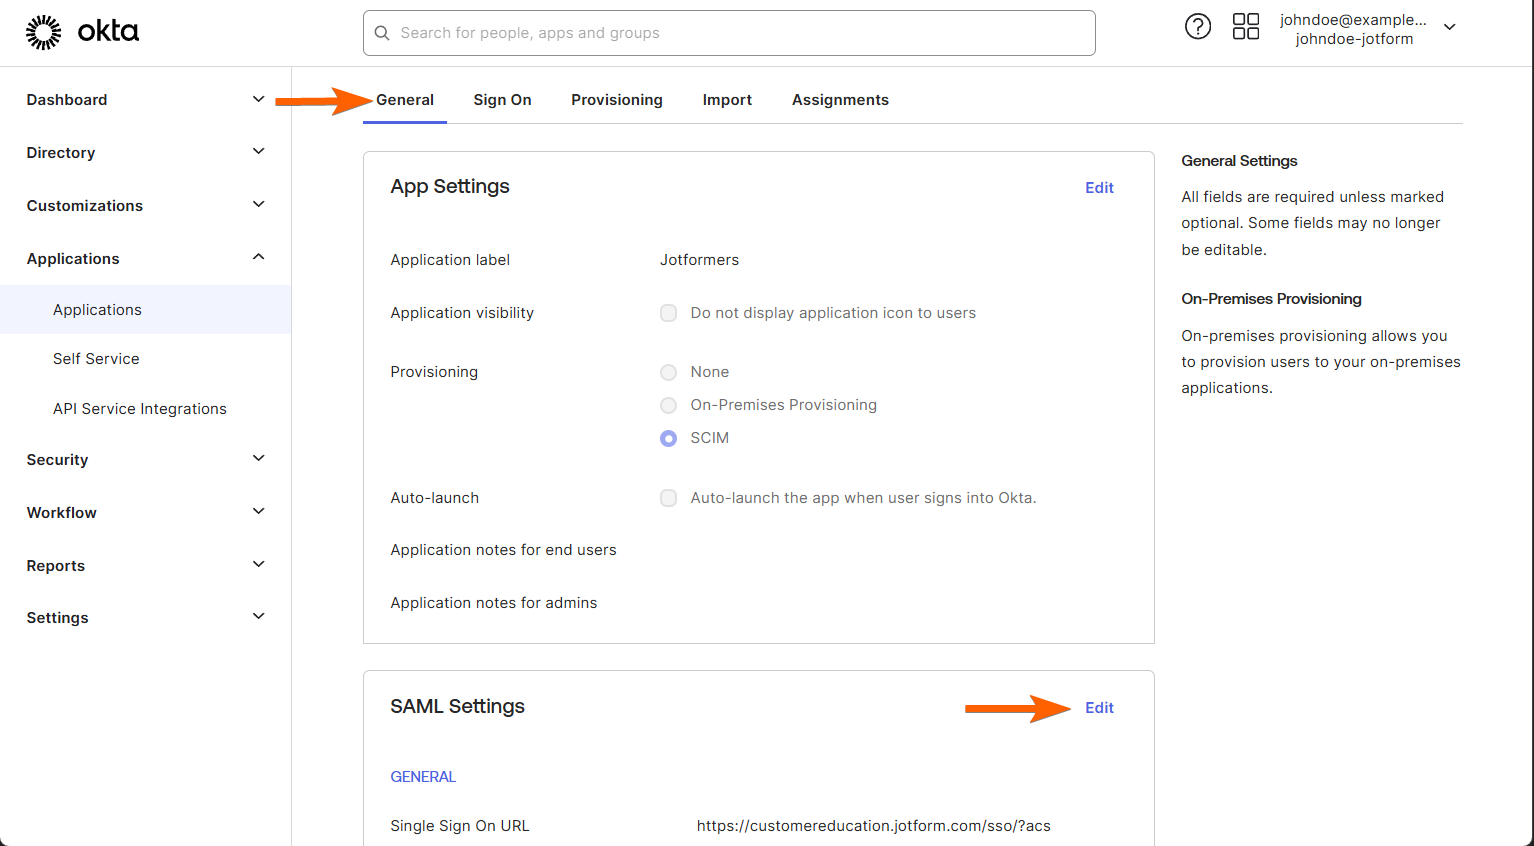Expand the Security sidebar section
Image resolution: width=1534 pixels, height=846 pixels.
pyautogui.click(x=258, y=458)
